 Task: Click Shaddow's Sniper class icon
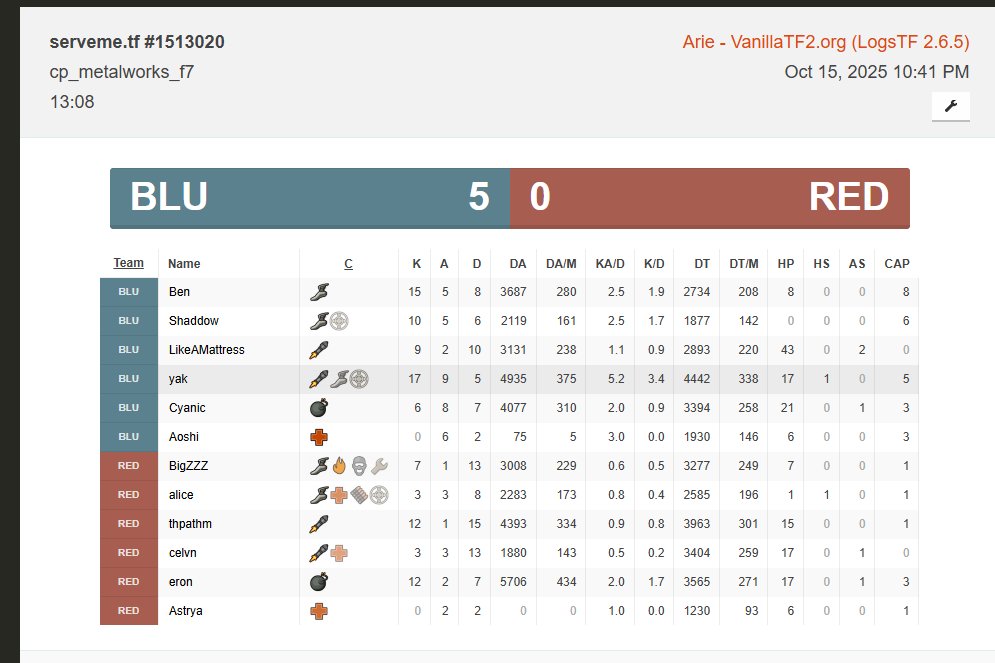(340, 321)
